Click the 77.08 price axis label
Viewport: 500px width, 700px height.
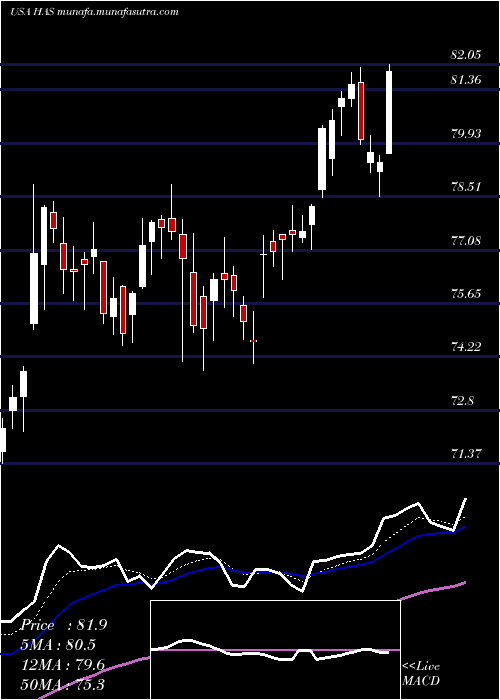[x=466, y=241]
